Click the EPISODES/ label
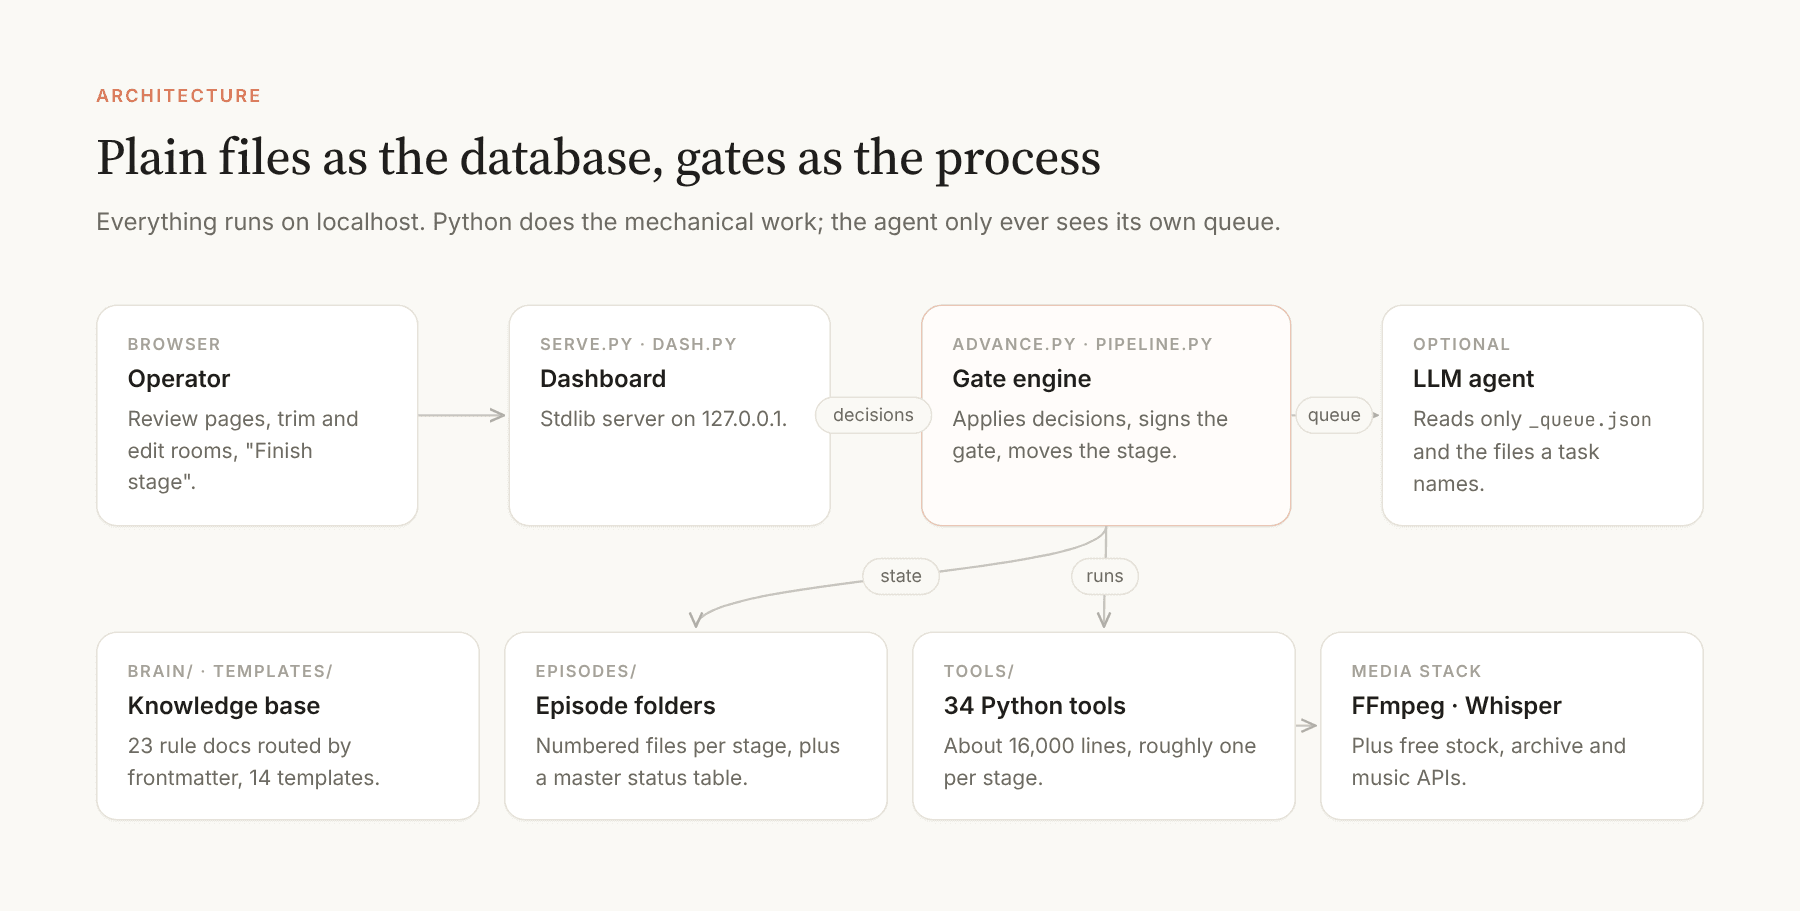Image resolution: width=1800 pixels, height=911 pixels. (586, 671)
